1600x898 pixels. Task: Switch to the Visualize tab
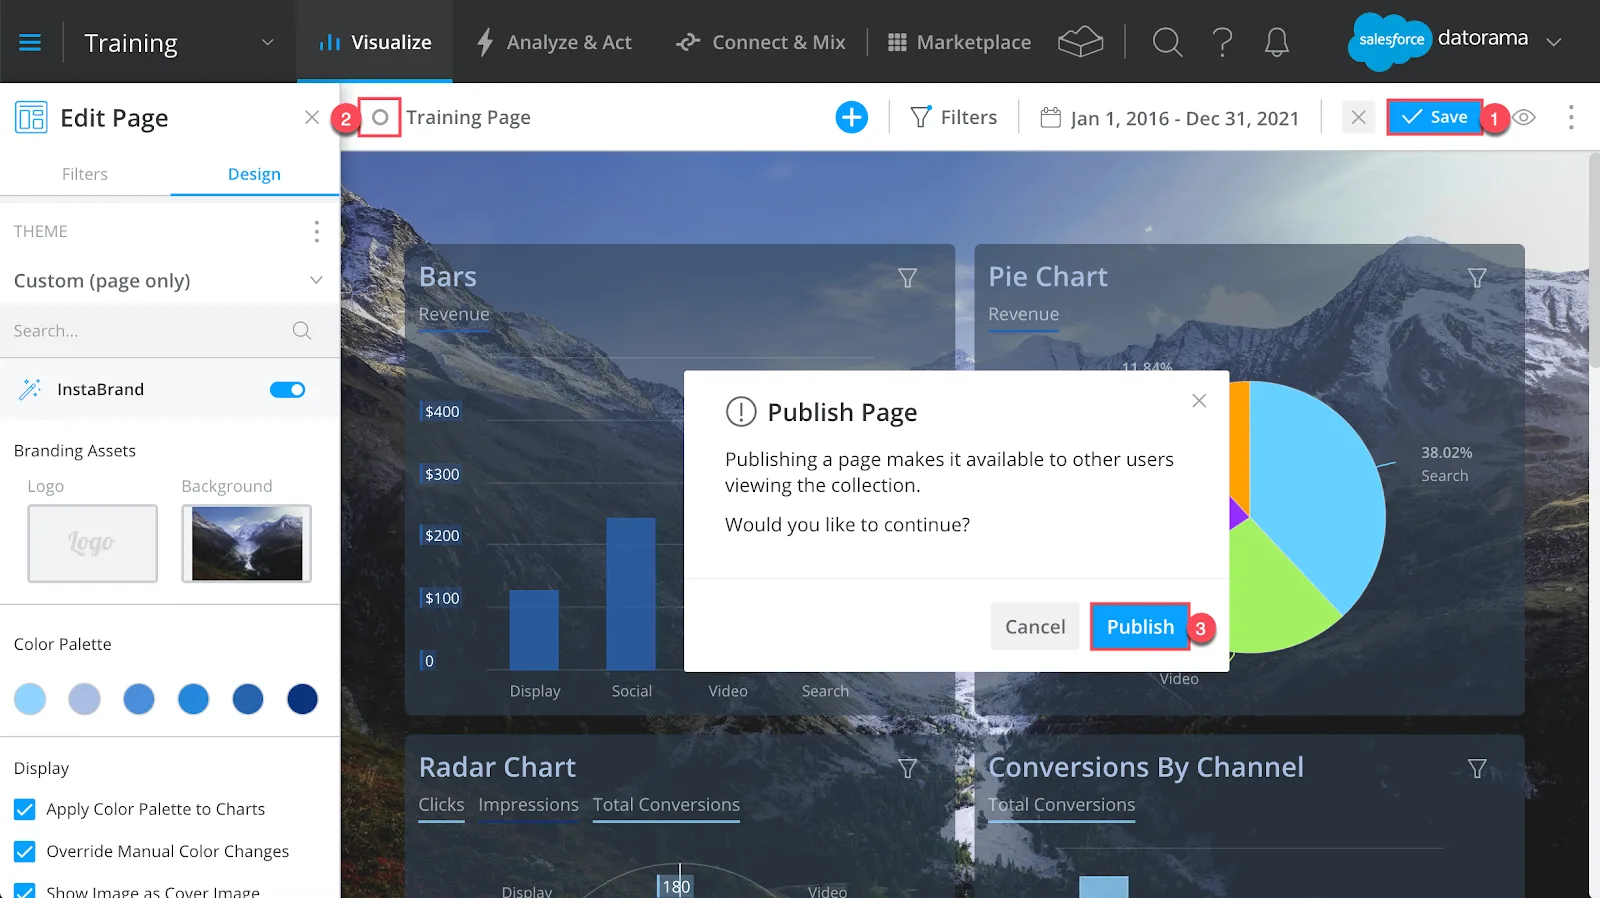pos(375,42)
